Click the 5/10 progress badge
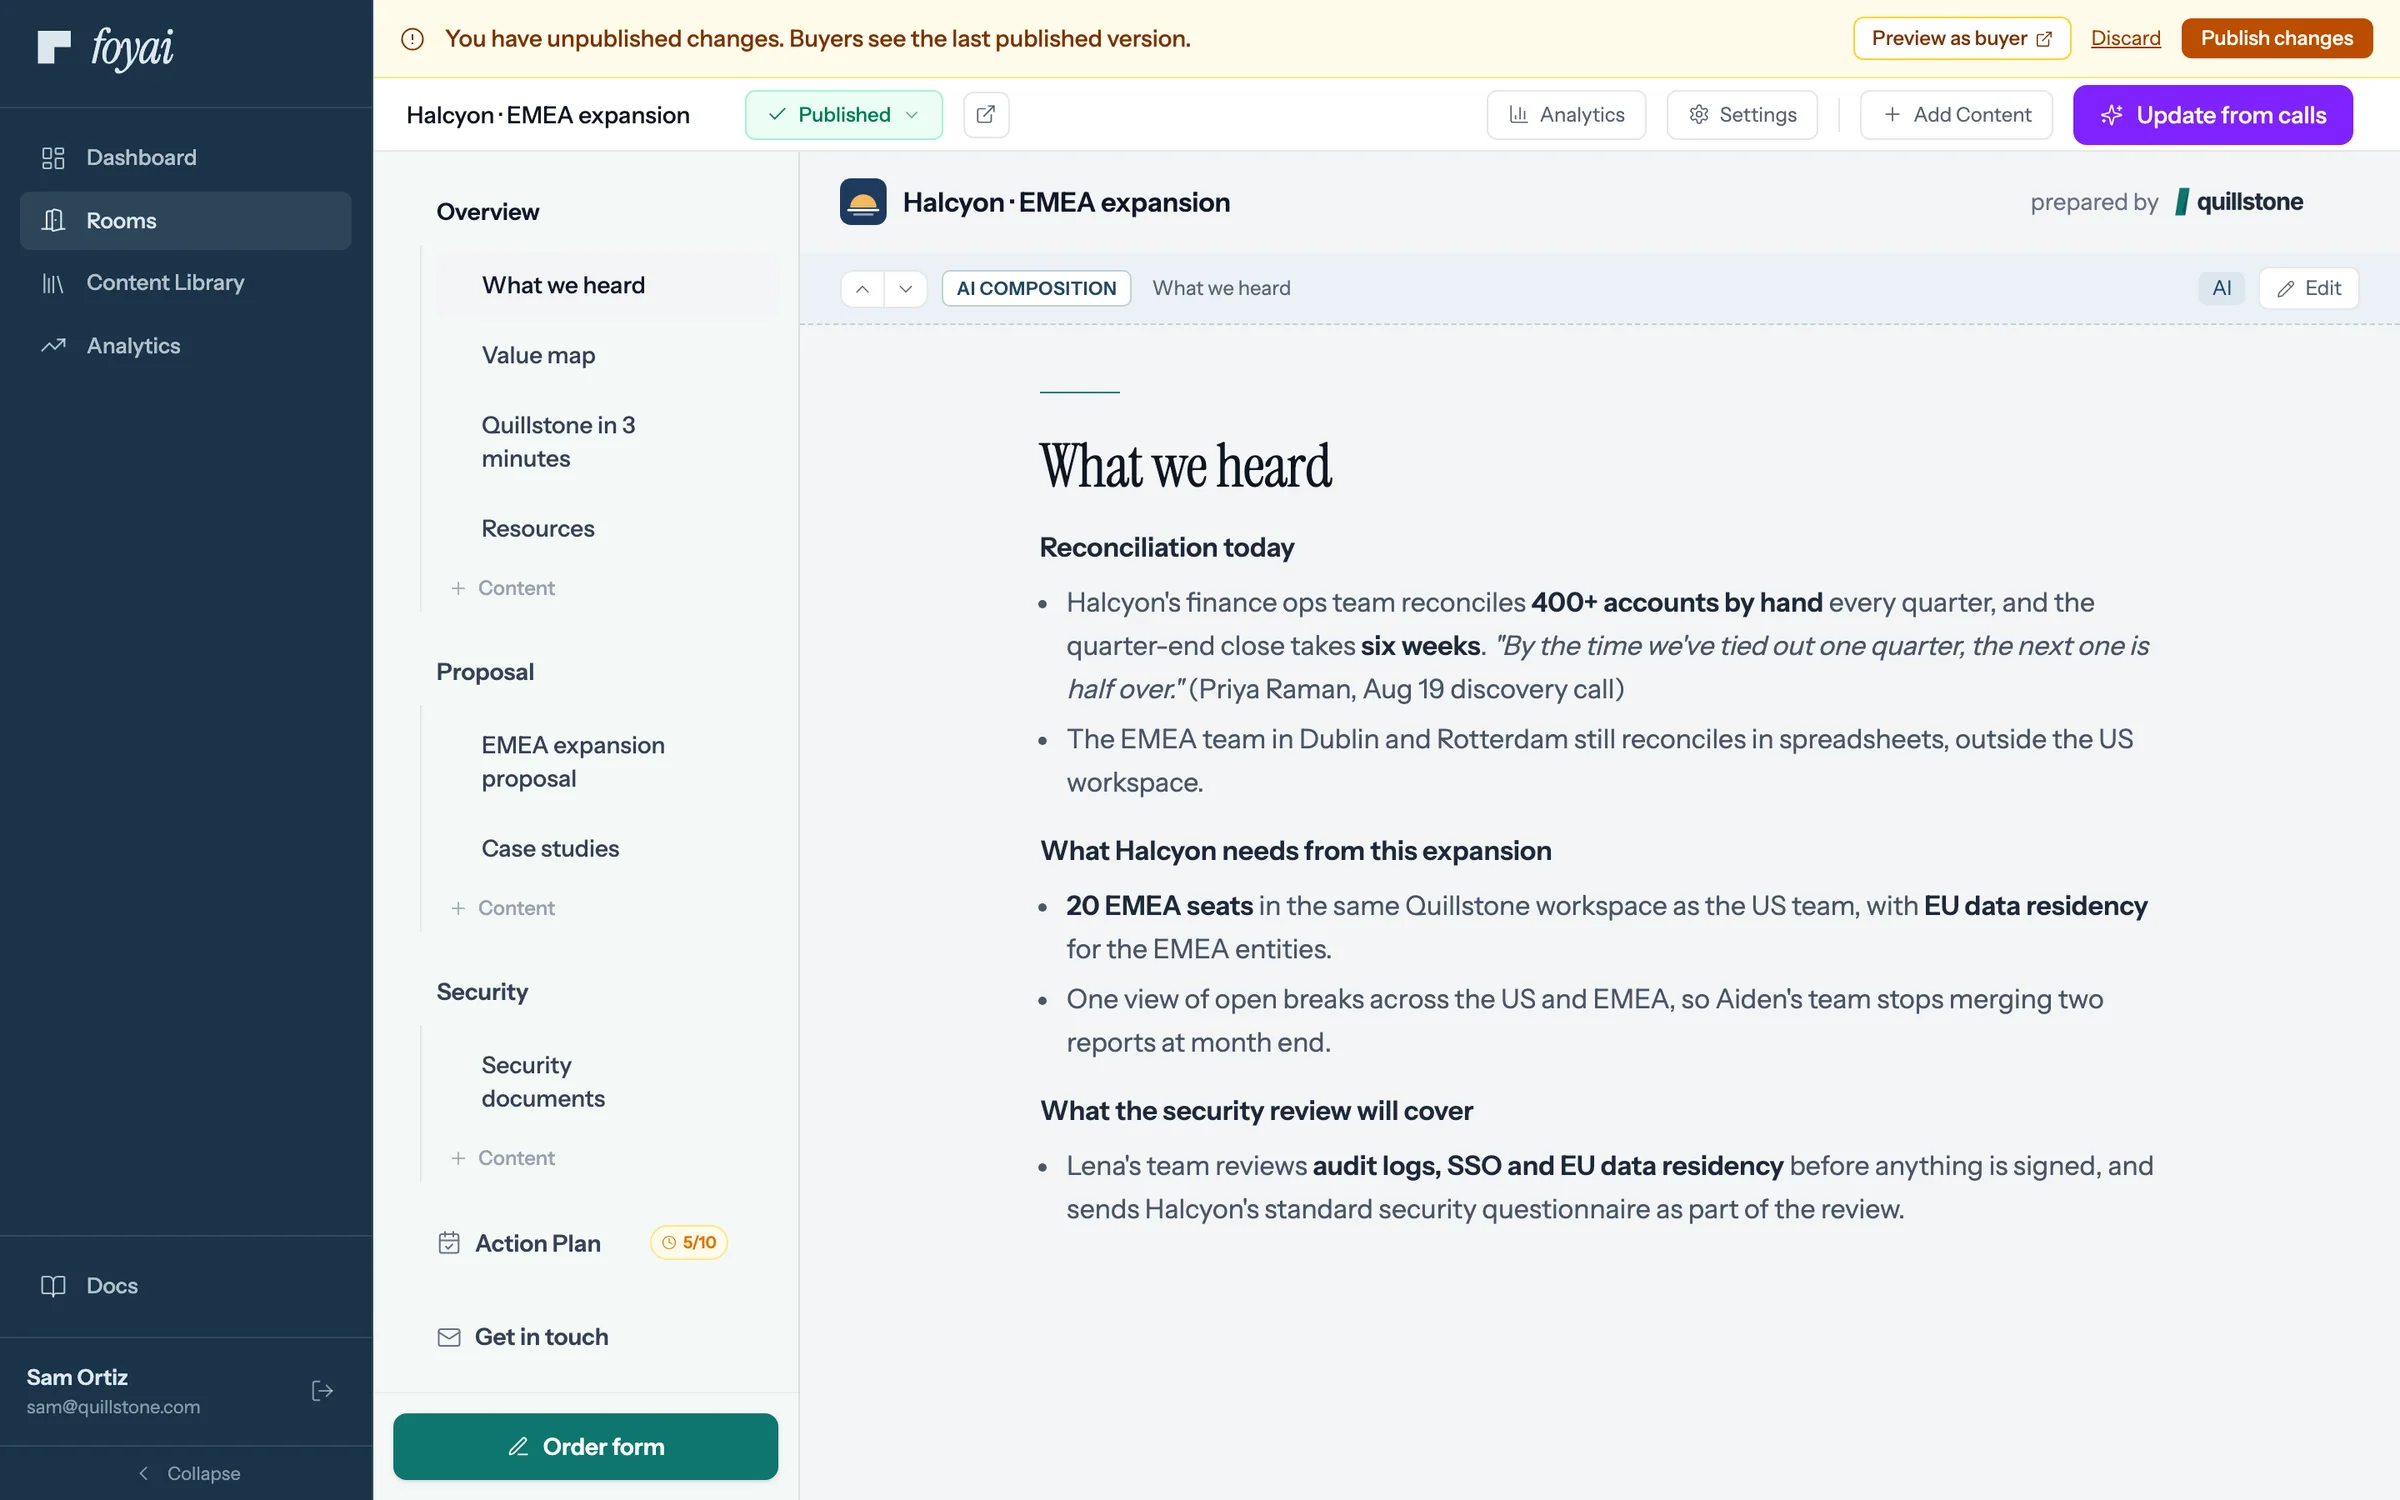This screenshot has height=1500, width=2400. point(689,1242)
